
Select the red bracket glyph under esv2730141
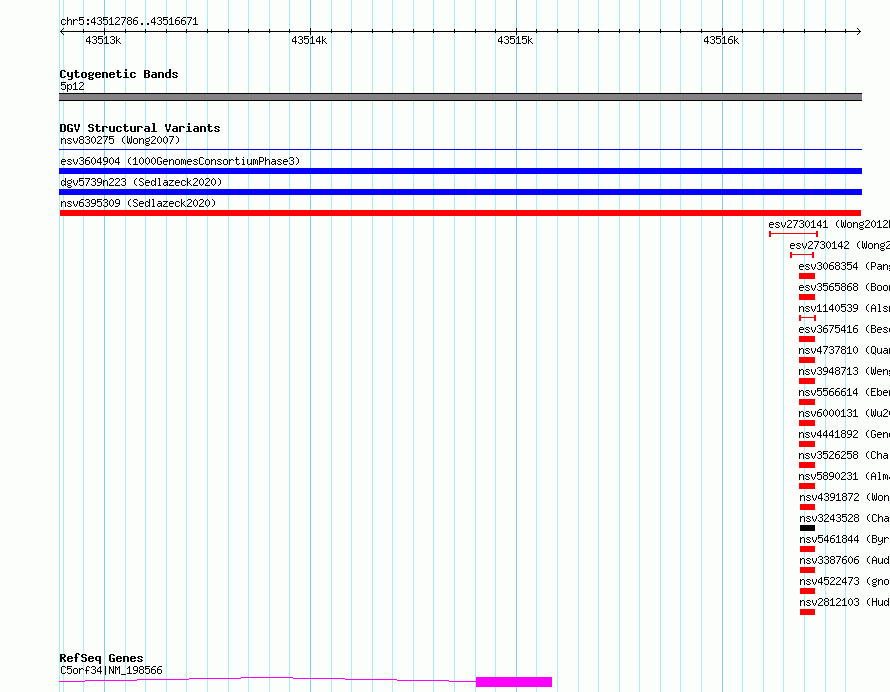794,234
